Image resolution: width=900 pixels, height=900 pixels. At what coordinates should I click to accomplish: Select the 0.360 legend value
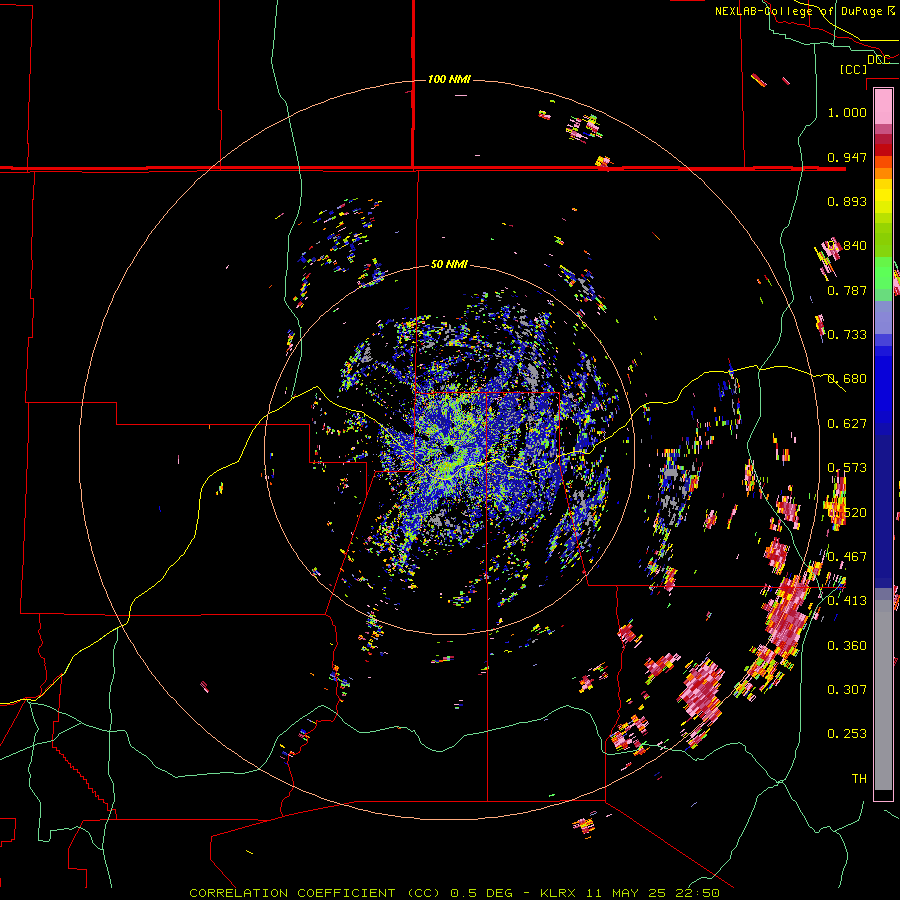tap(847, 646)
